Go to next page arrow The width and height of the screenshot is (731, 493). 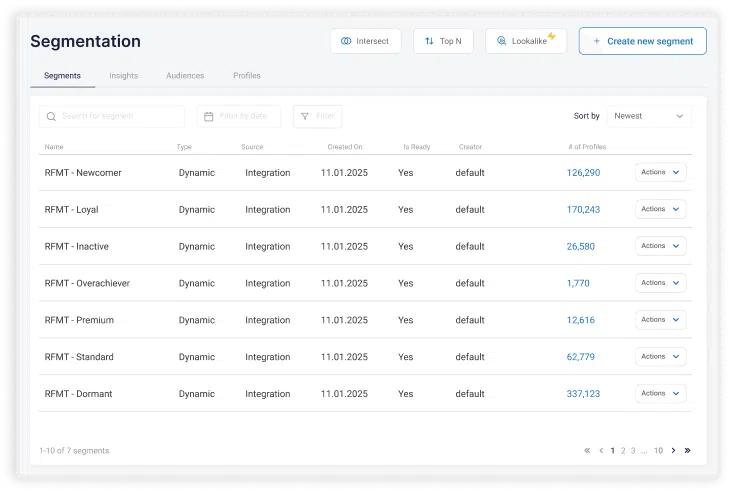click(673, 451)
